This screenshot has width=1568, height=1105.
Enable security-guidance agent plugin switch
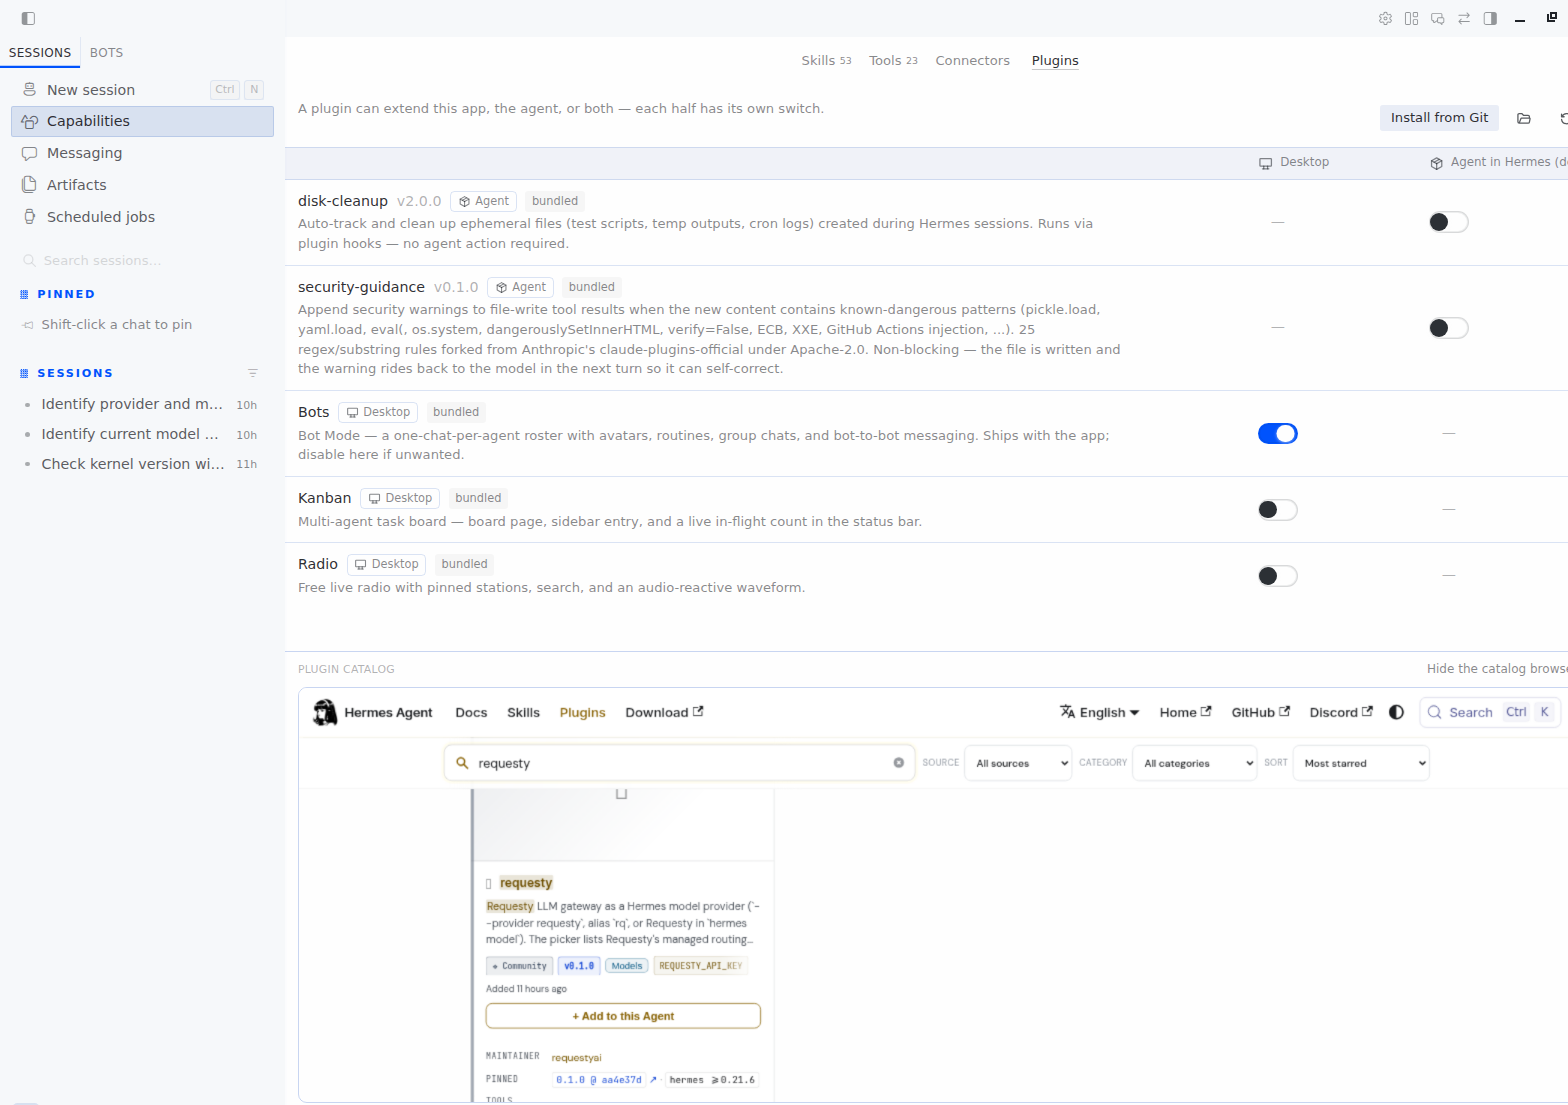coord(1448,328)
